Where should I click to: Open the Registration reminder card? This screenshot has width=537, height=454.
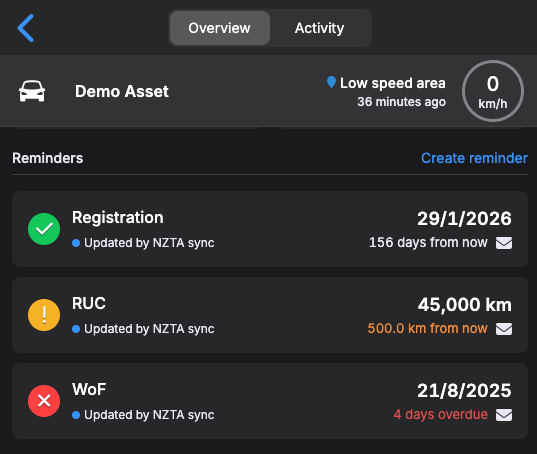point(270,229)
